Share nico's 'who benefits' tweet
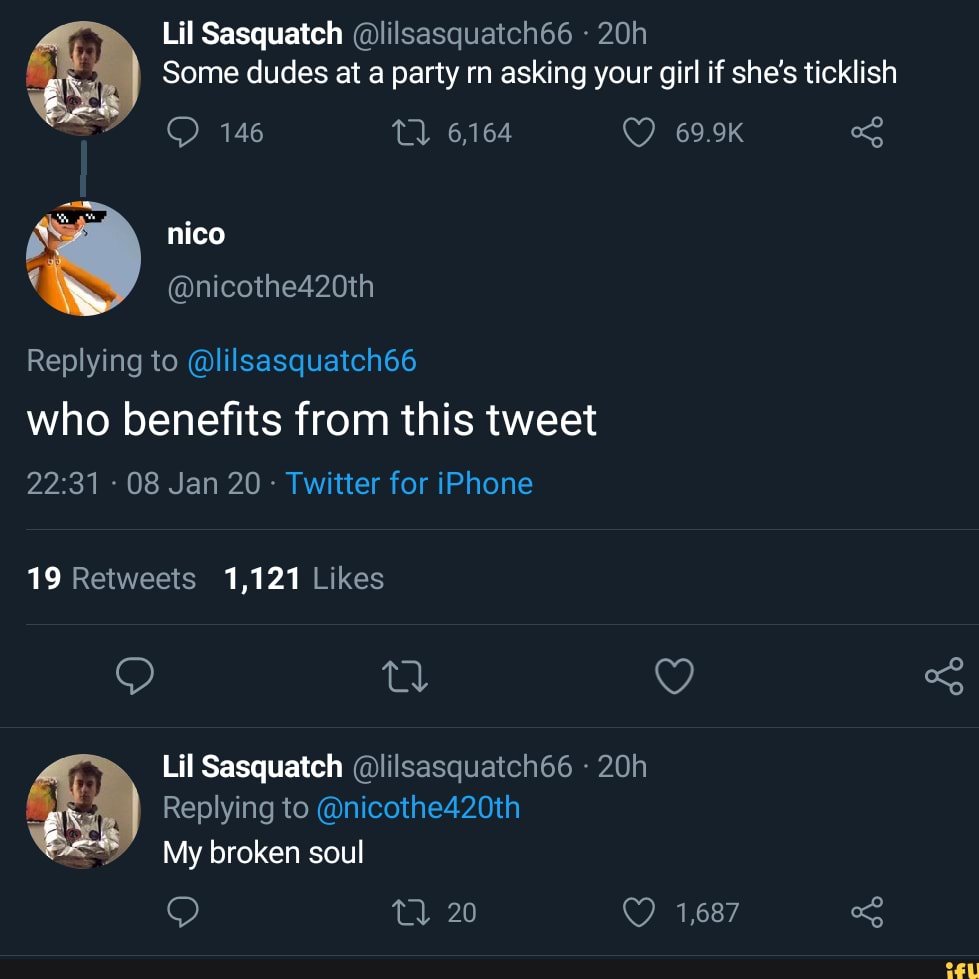Image resolution: width=979 pixels, height=979 pixels. click(x=944, y=677)
